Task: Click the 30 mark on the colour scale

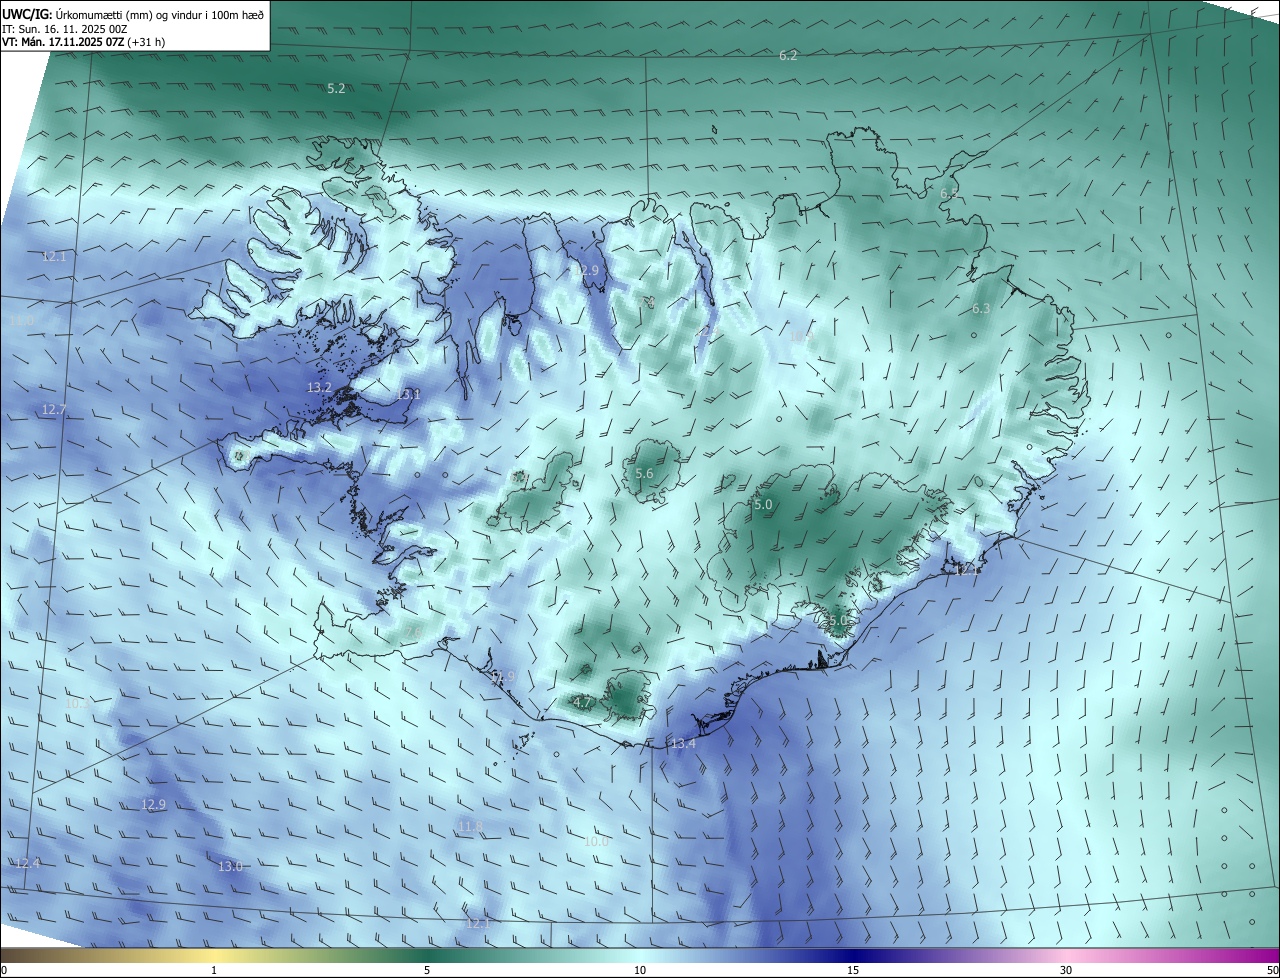Action: (1066, 970)
